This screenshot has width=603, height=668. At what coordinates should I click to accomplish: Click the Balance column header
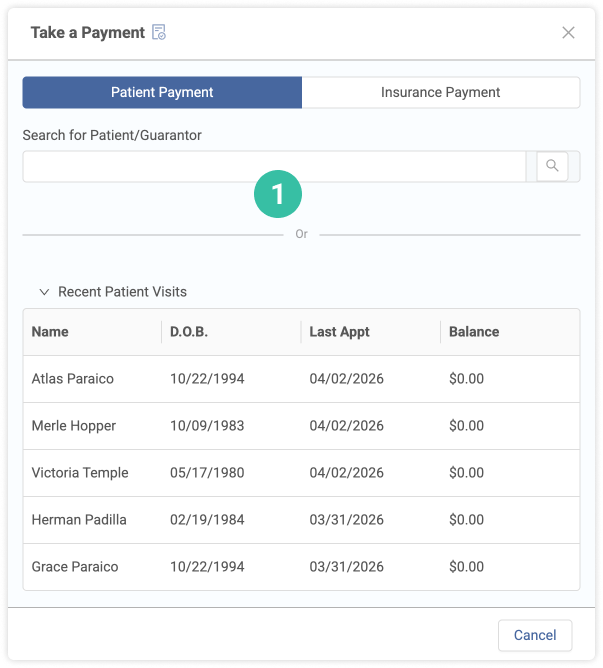[x=474, y=332]
